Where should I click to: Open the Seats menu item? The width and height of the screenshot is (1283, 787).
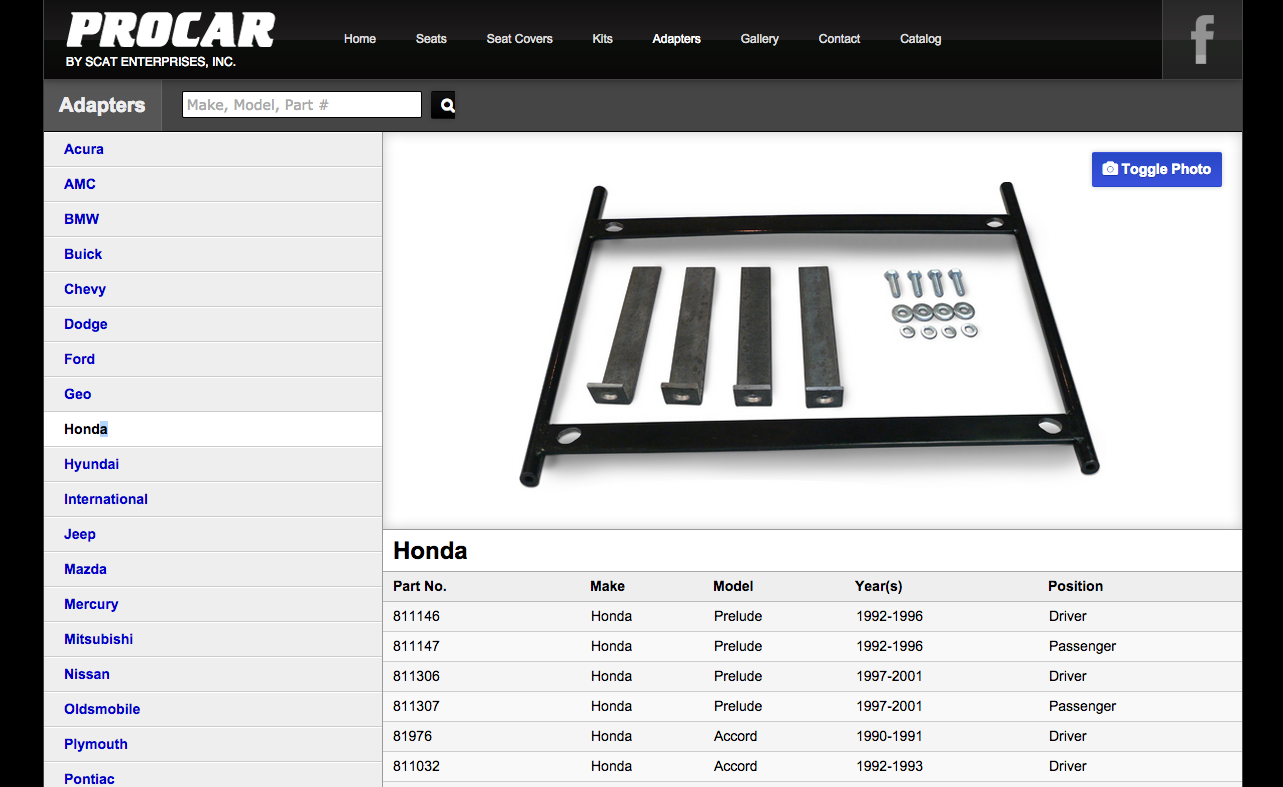click(431, 39)
